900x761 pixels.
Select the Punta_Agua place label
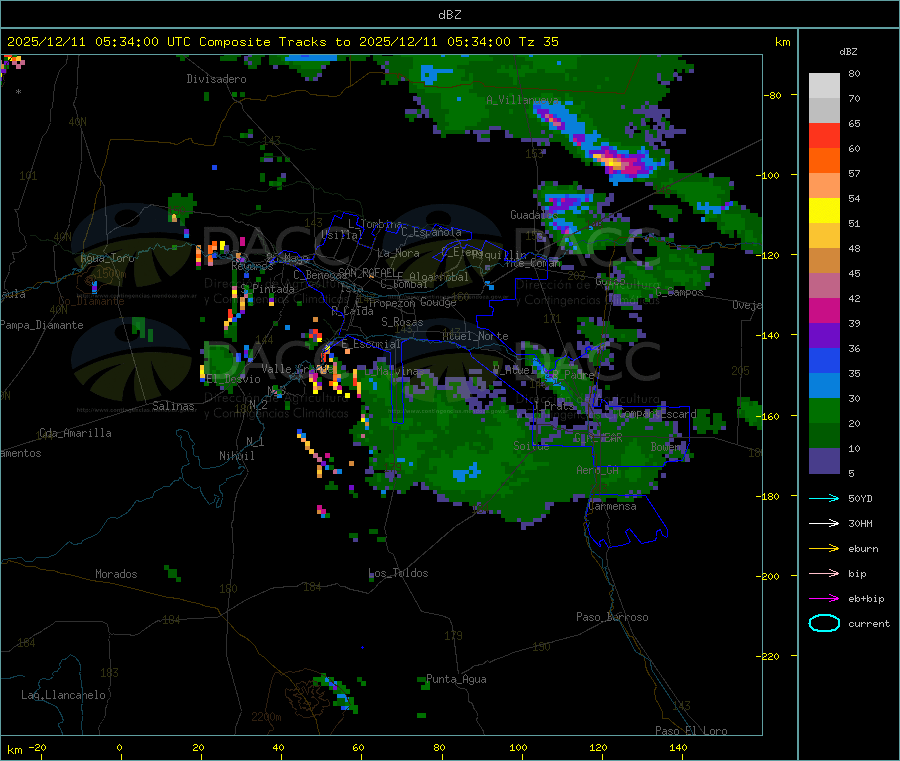456,679
